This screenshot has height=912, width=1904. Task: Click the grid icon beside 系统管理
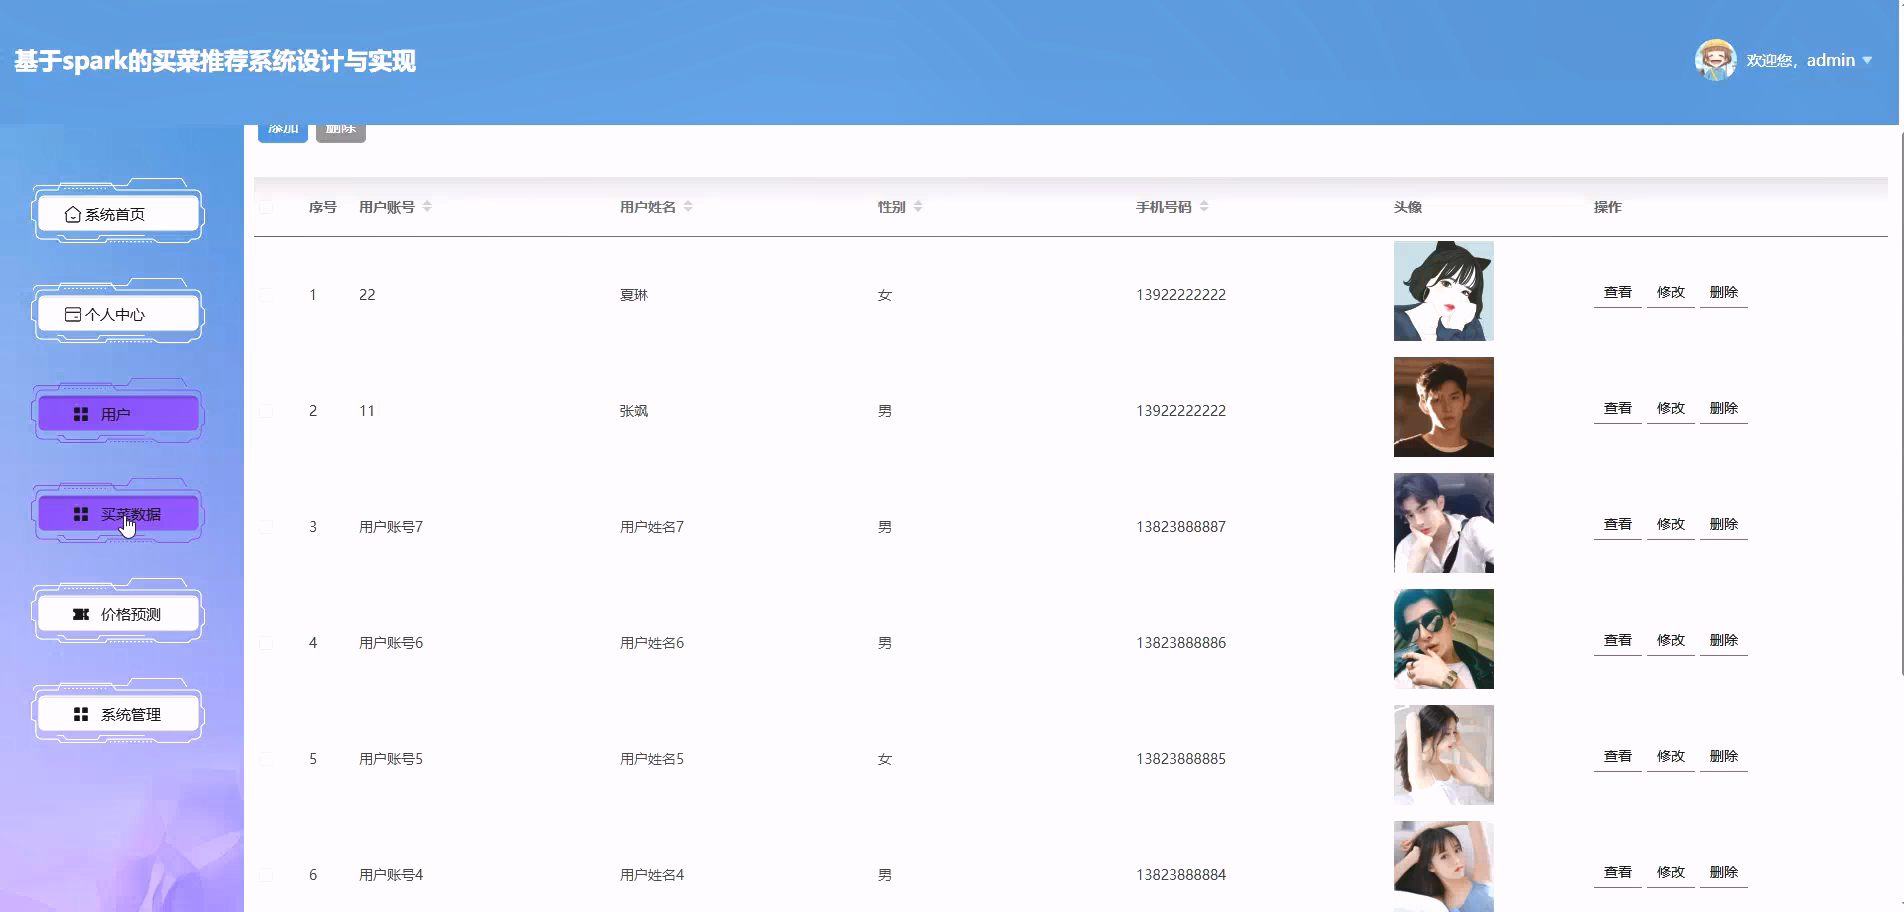[x=81, y=715]
